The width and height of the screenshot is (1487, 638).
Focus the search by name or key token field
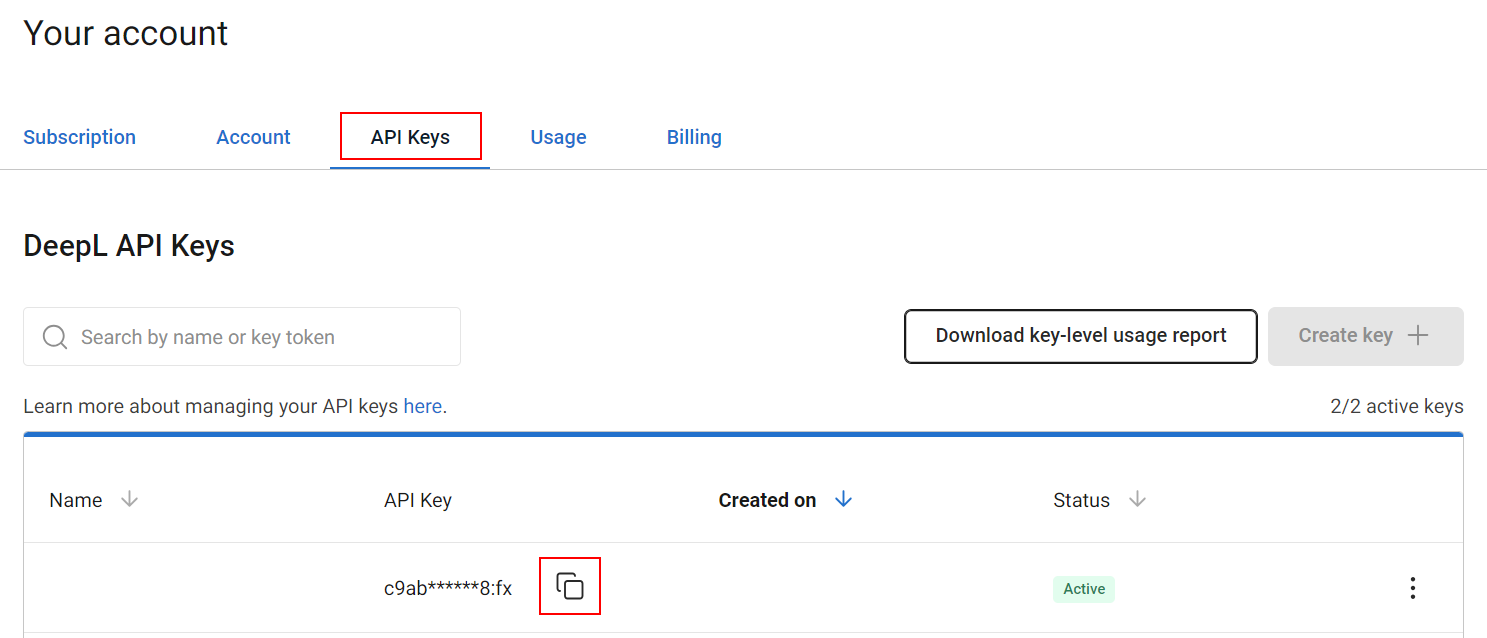[260, 337]
